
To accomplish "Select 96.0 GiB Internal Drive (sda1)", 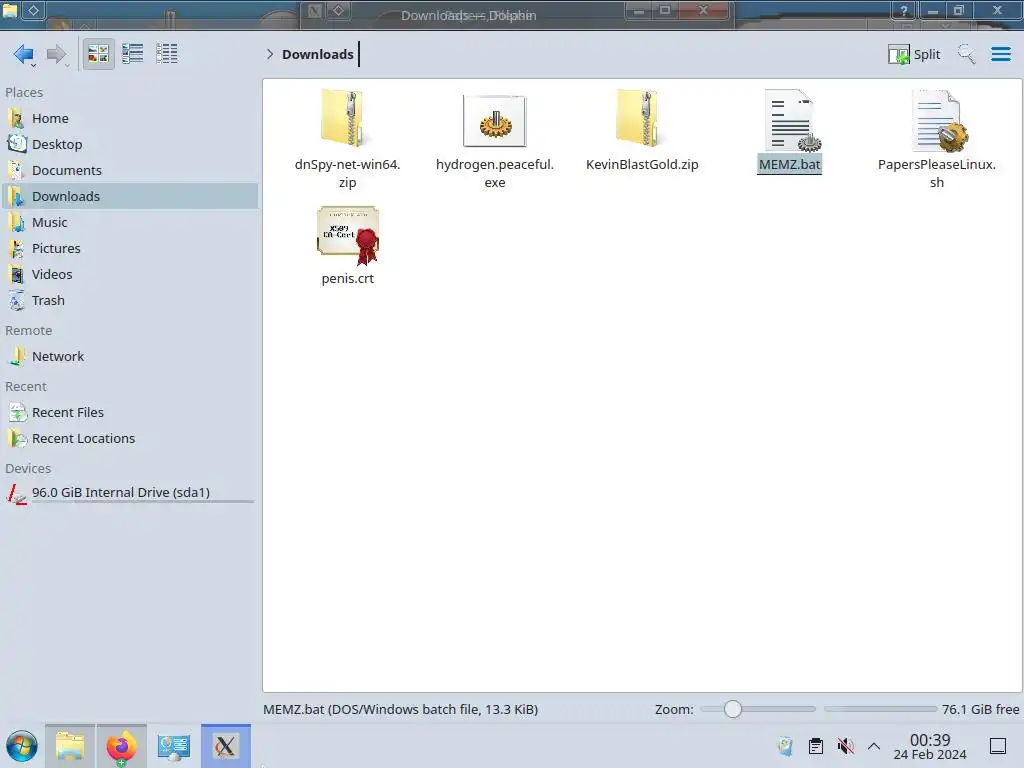I will pos(129,493).
